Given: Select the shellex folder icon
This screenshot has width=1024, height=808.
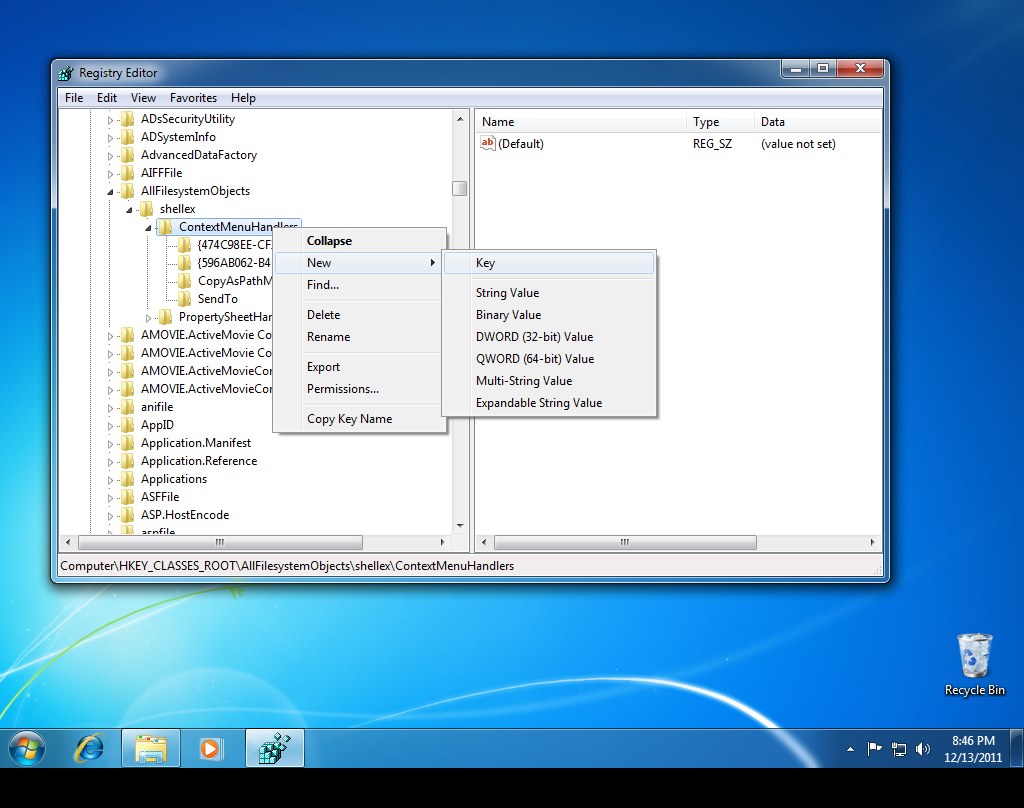Looking at the screenshot, I should [147, 209].
